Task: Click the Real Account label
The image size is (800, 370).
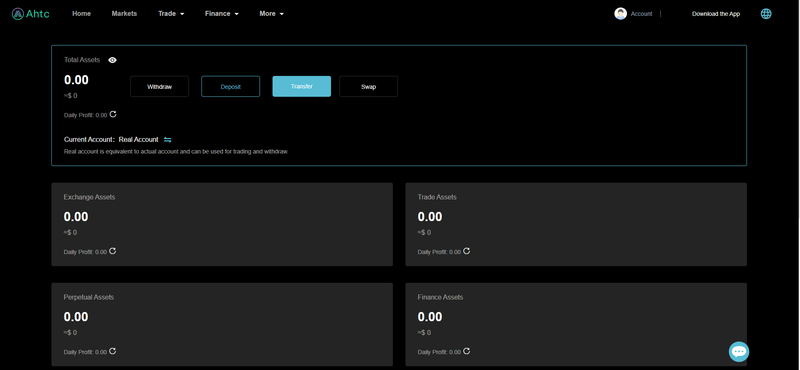Action: [139, 140]
